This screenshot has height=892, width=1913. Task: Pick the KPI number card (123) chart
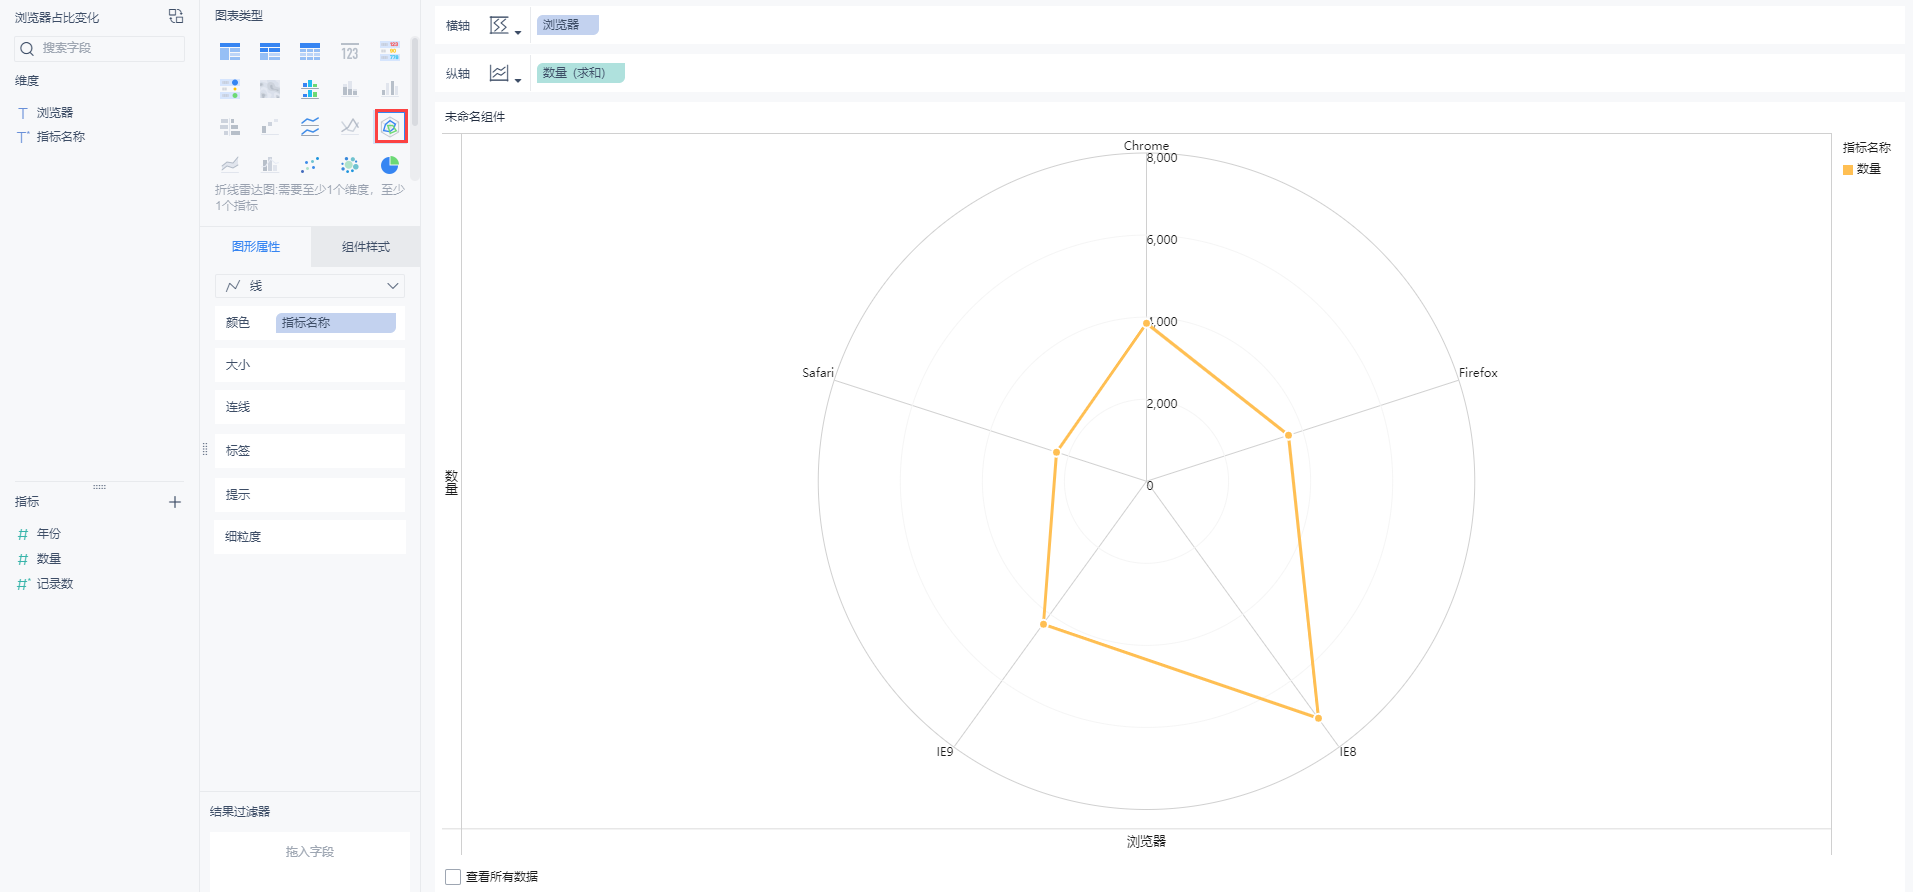tap(349, 52)
